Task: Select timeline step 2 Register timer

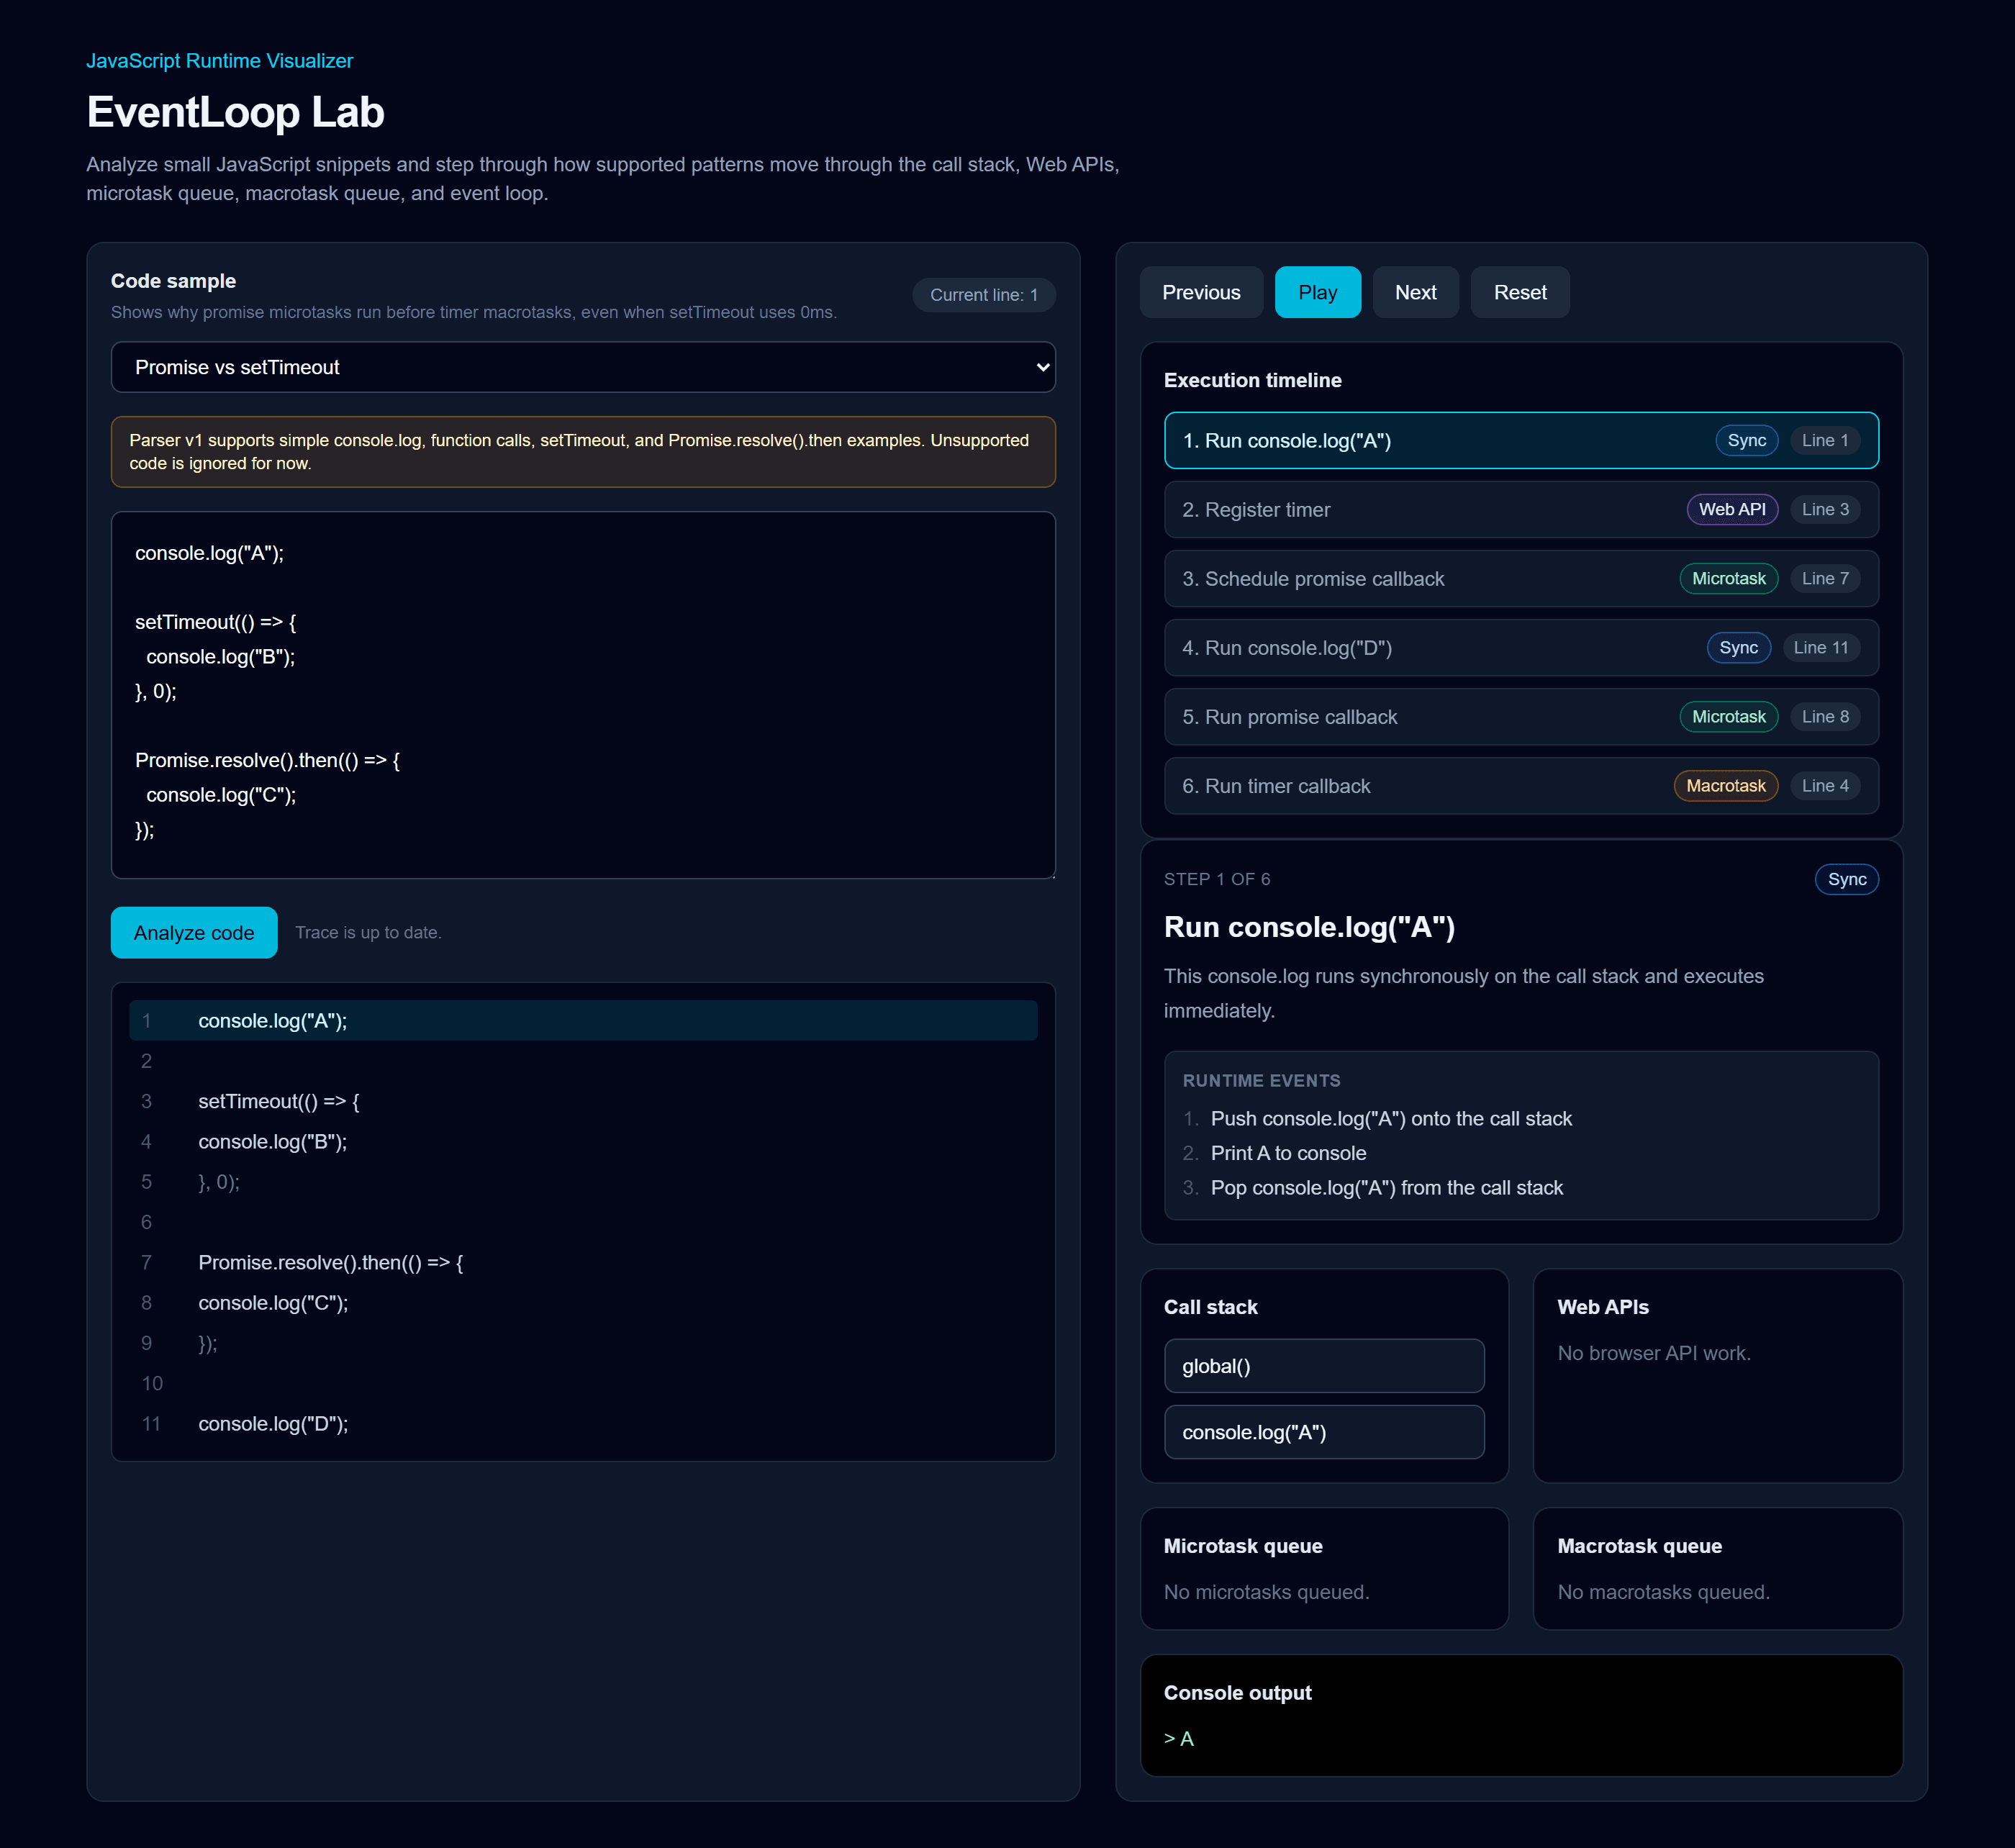Action: 1521,509
